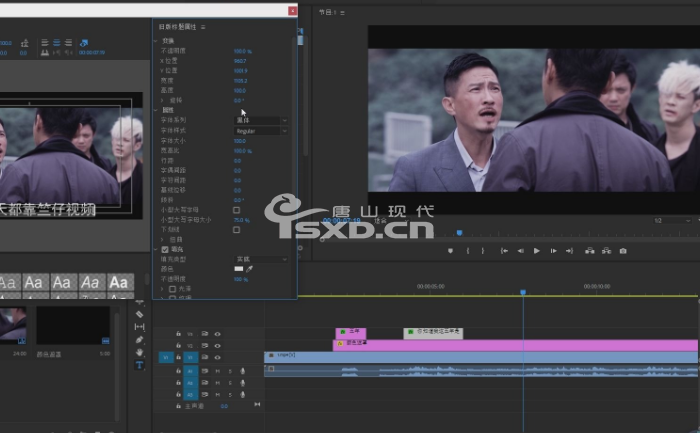
Task: Click the Play button in Program monitor
Action: (537, 251)
